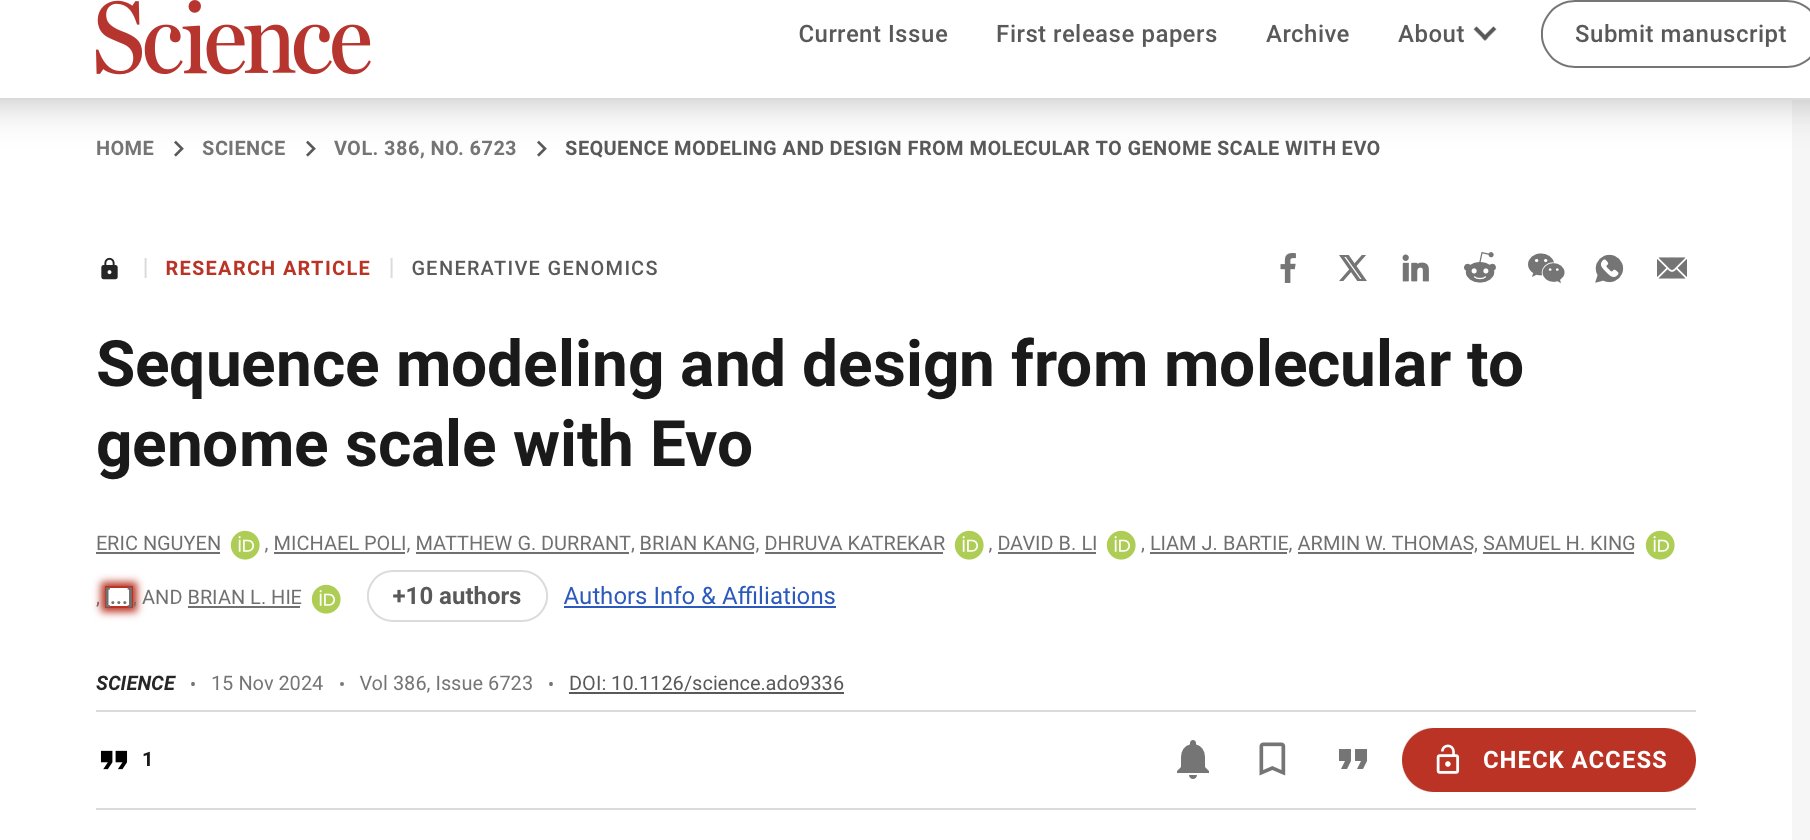1810x840 pixels.
Task: Share article on Reddit
Action: (1480, 268)
